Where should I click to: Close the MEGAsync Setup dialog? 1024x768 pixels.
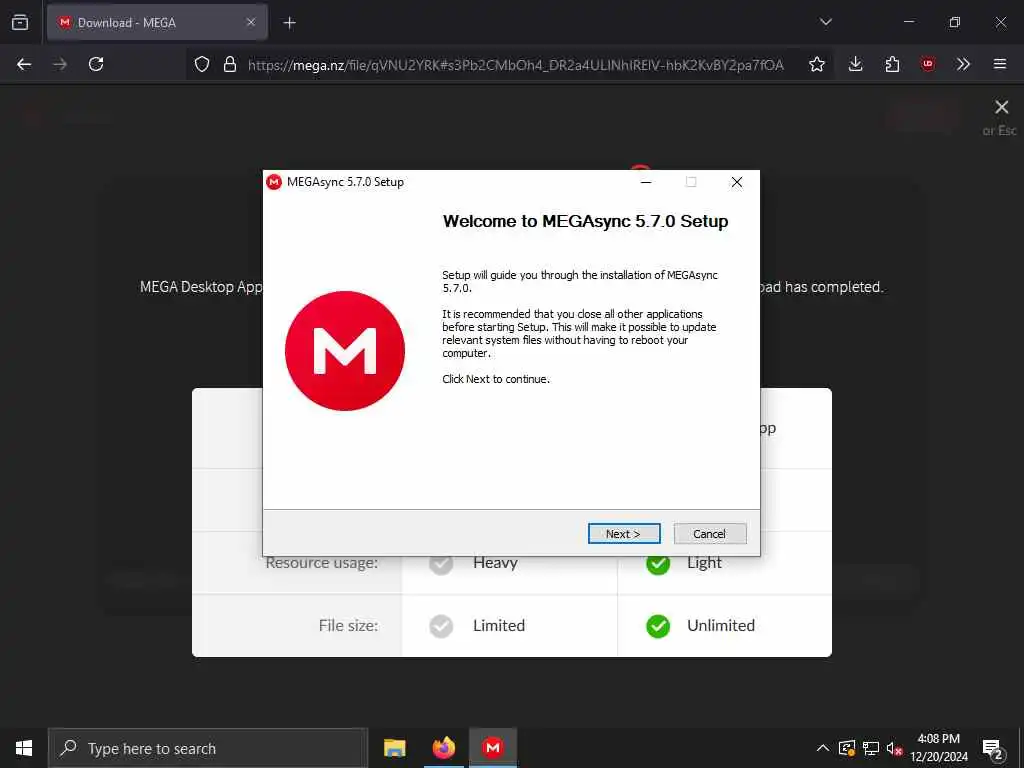tap(737, 182)
